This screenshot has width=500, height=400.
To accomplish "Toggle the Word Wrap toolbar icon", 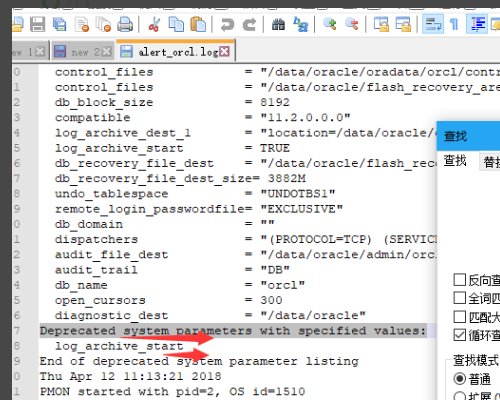I will tap(433, 24).
